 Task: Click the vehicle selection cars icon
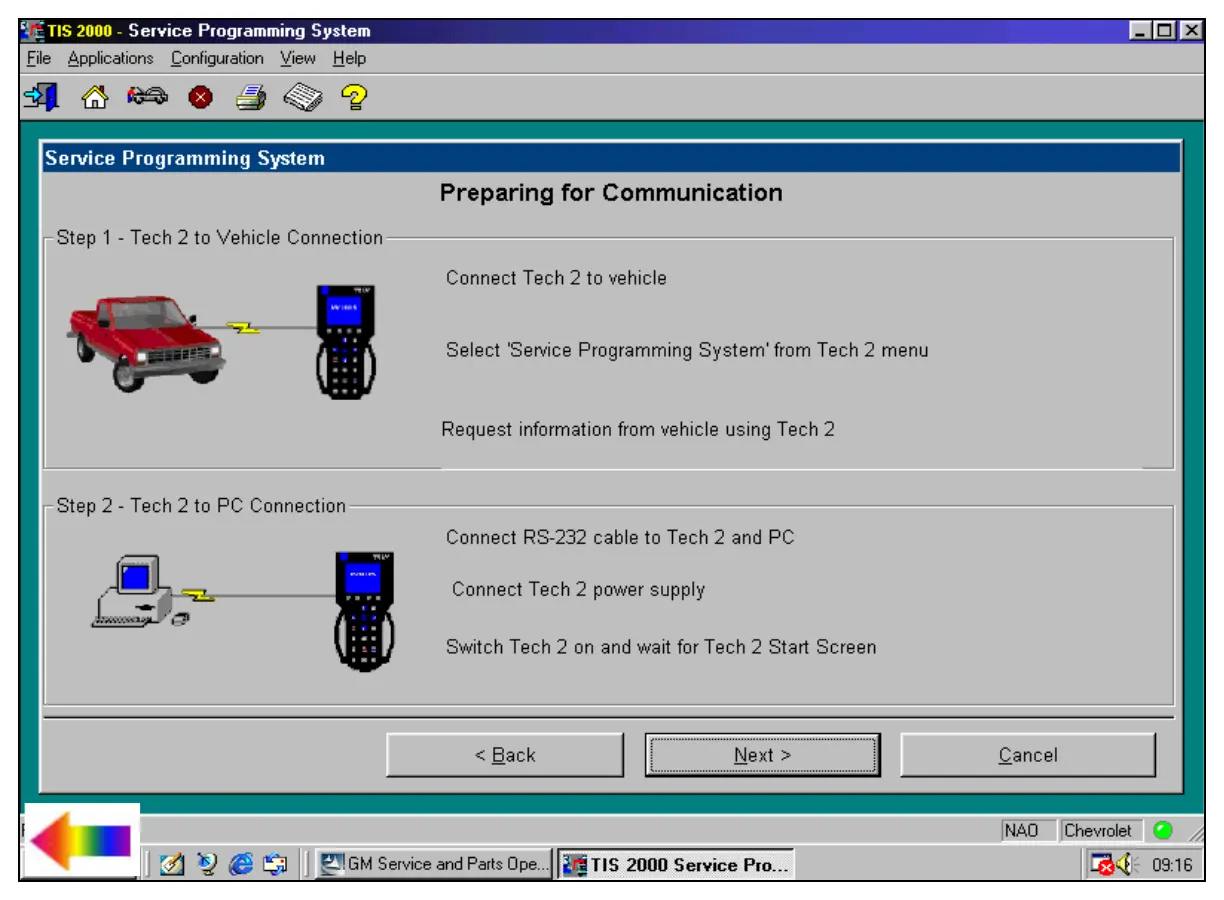146,97
